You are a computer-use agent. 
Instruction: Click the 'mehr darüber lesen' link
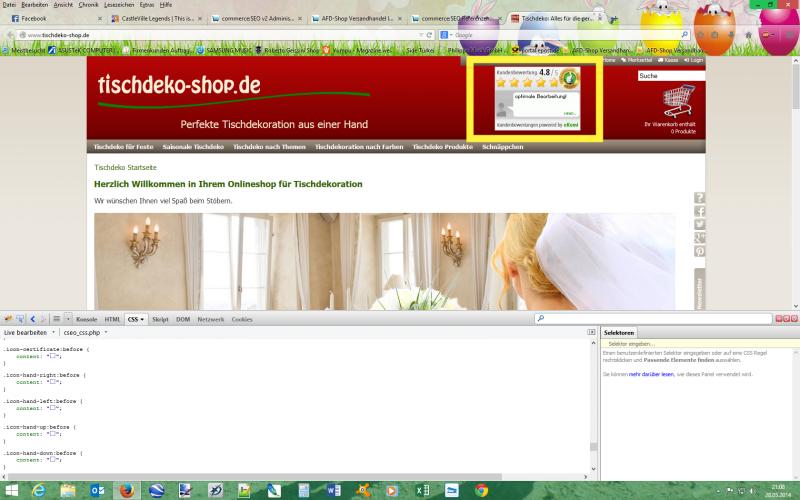652,374
